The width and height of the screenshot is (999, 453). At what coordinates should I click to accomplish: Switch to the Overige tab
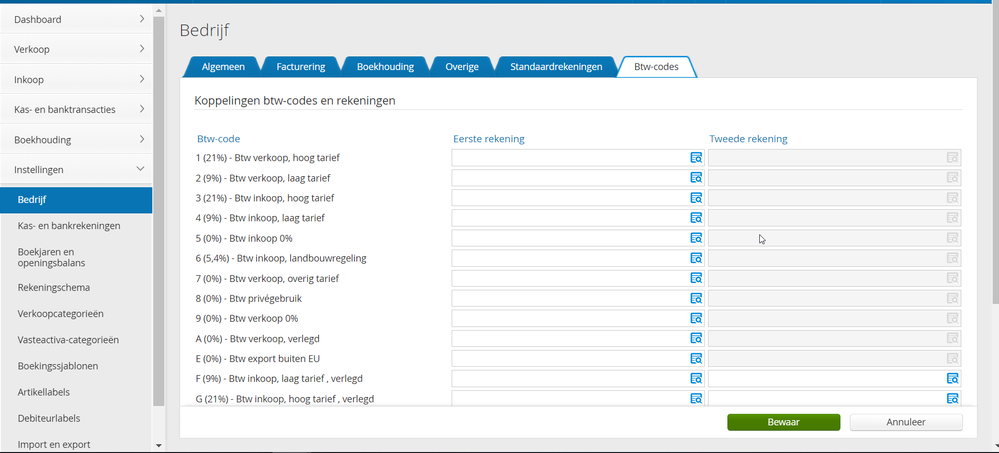tap(462, 66)
